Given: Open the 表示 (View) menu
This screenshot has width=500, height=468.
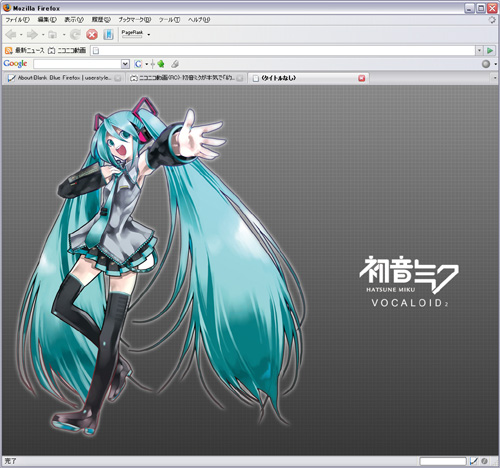Looking at the screenshot, I should click(74, 20).
